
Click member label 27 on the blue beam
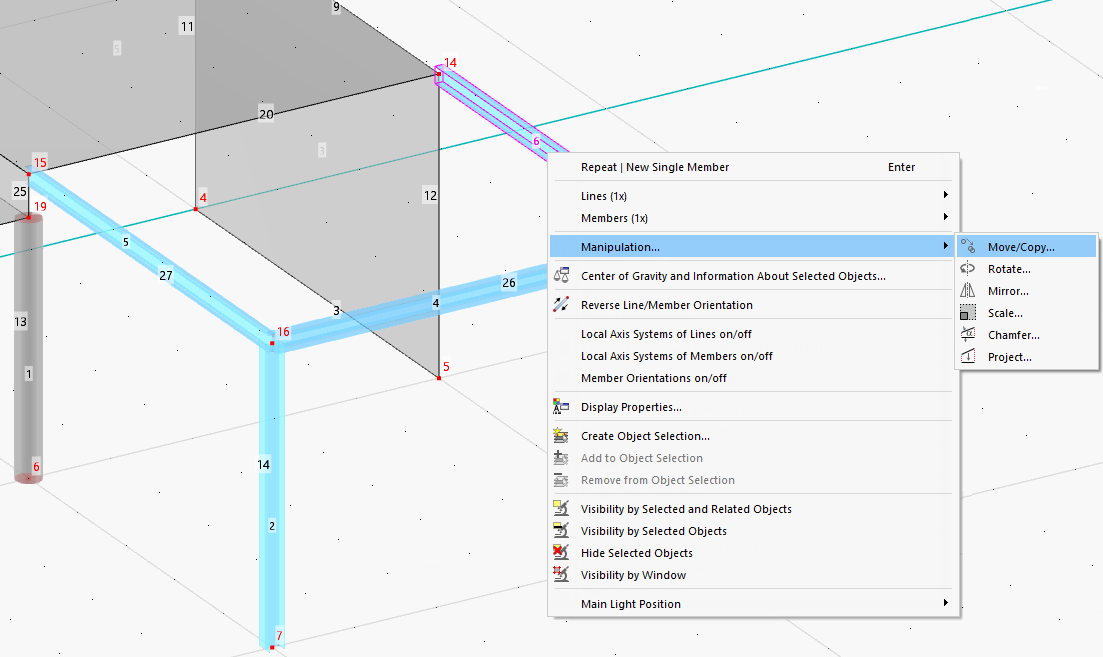(166, 275)
